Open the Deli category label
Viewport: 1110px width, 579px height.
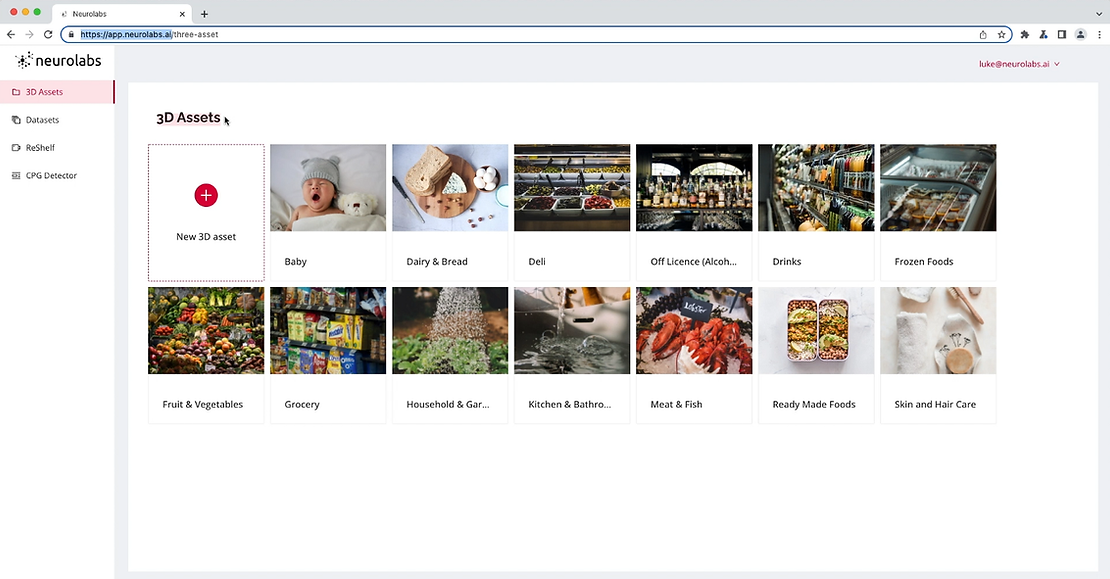537,261
